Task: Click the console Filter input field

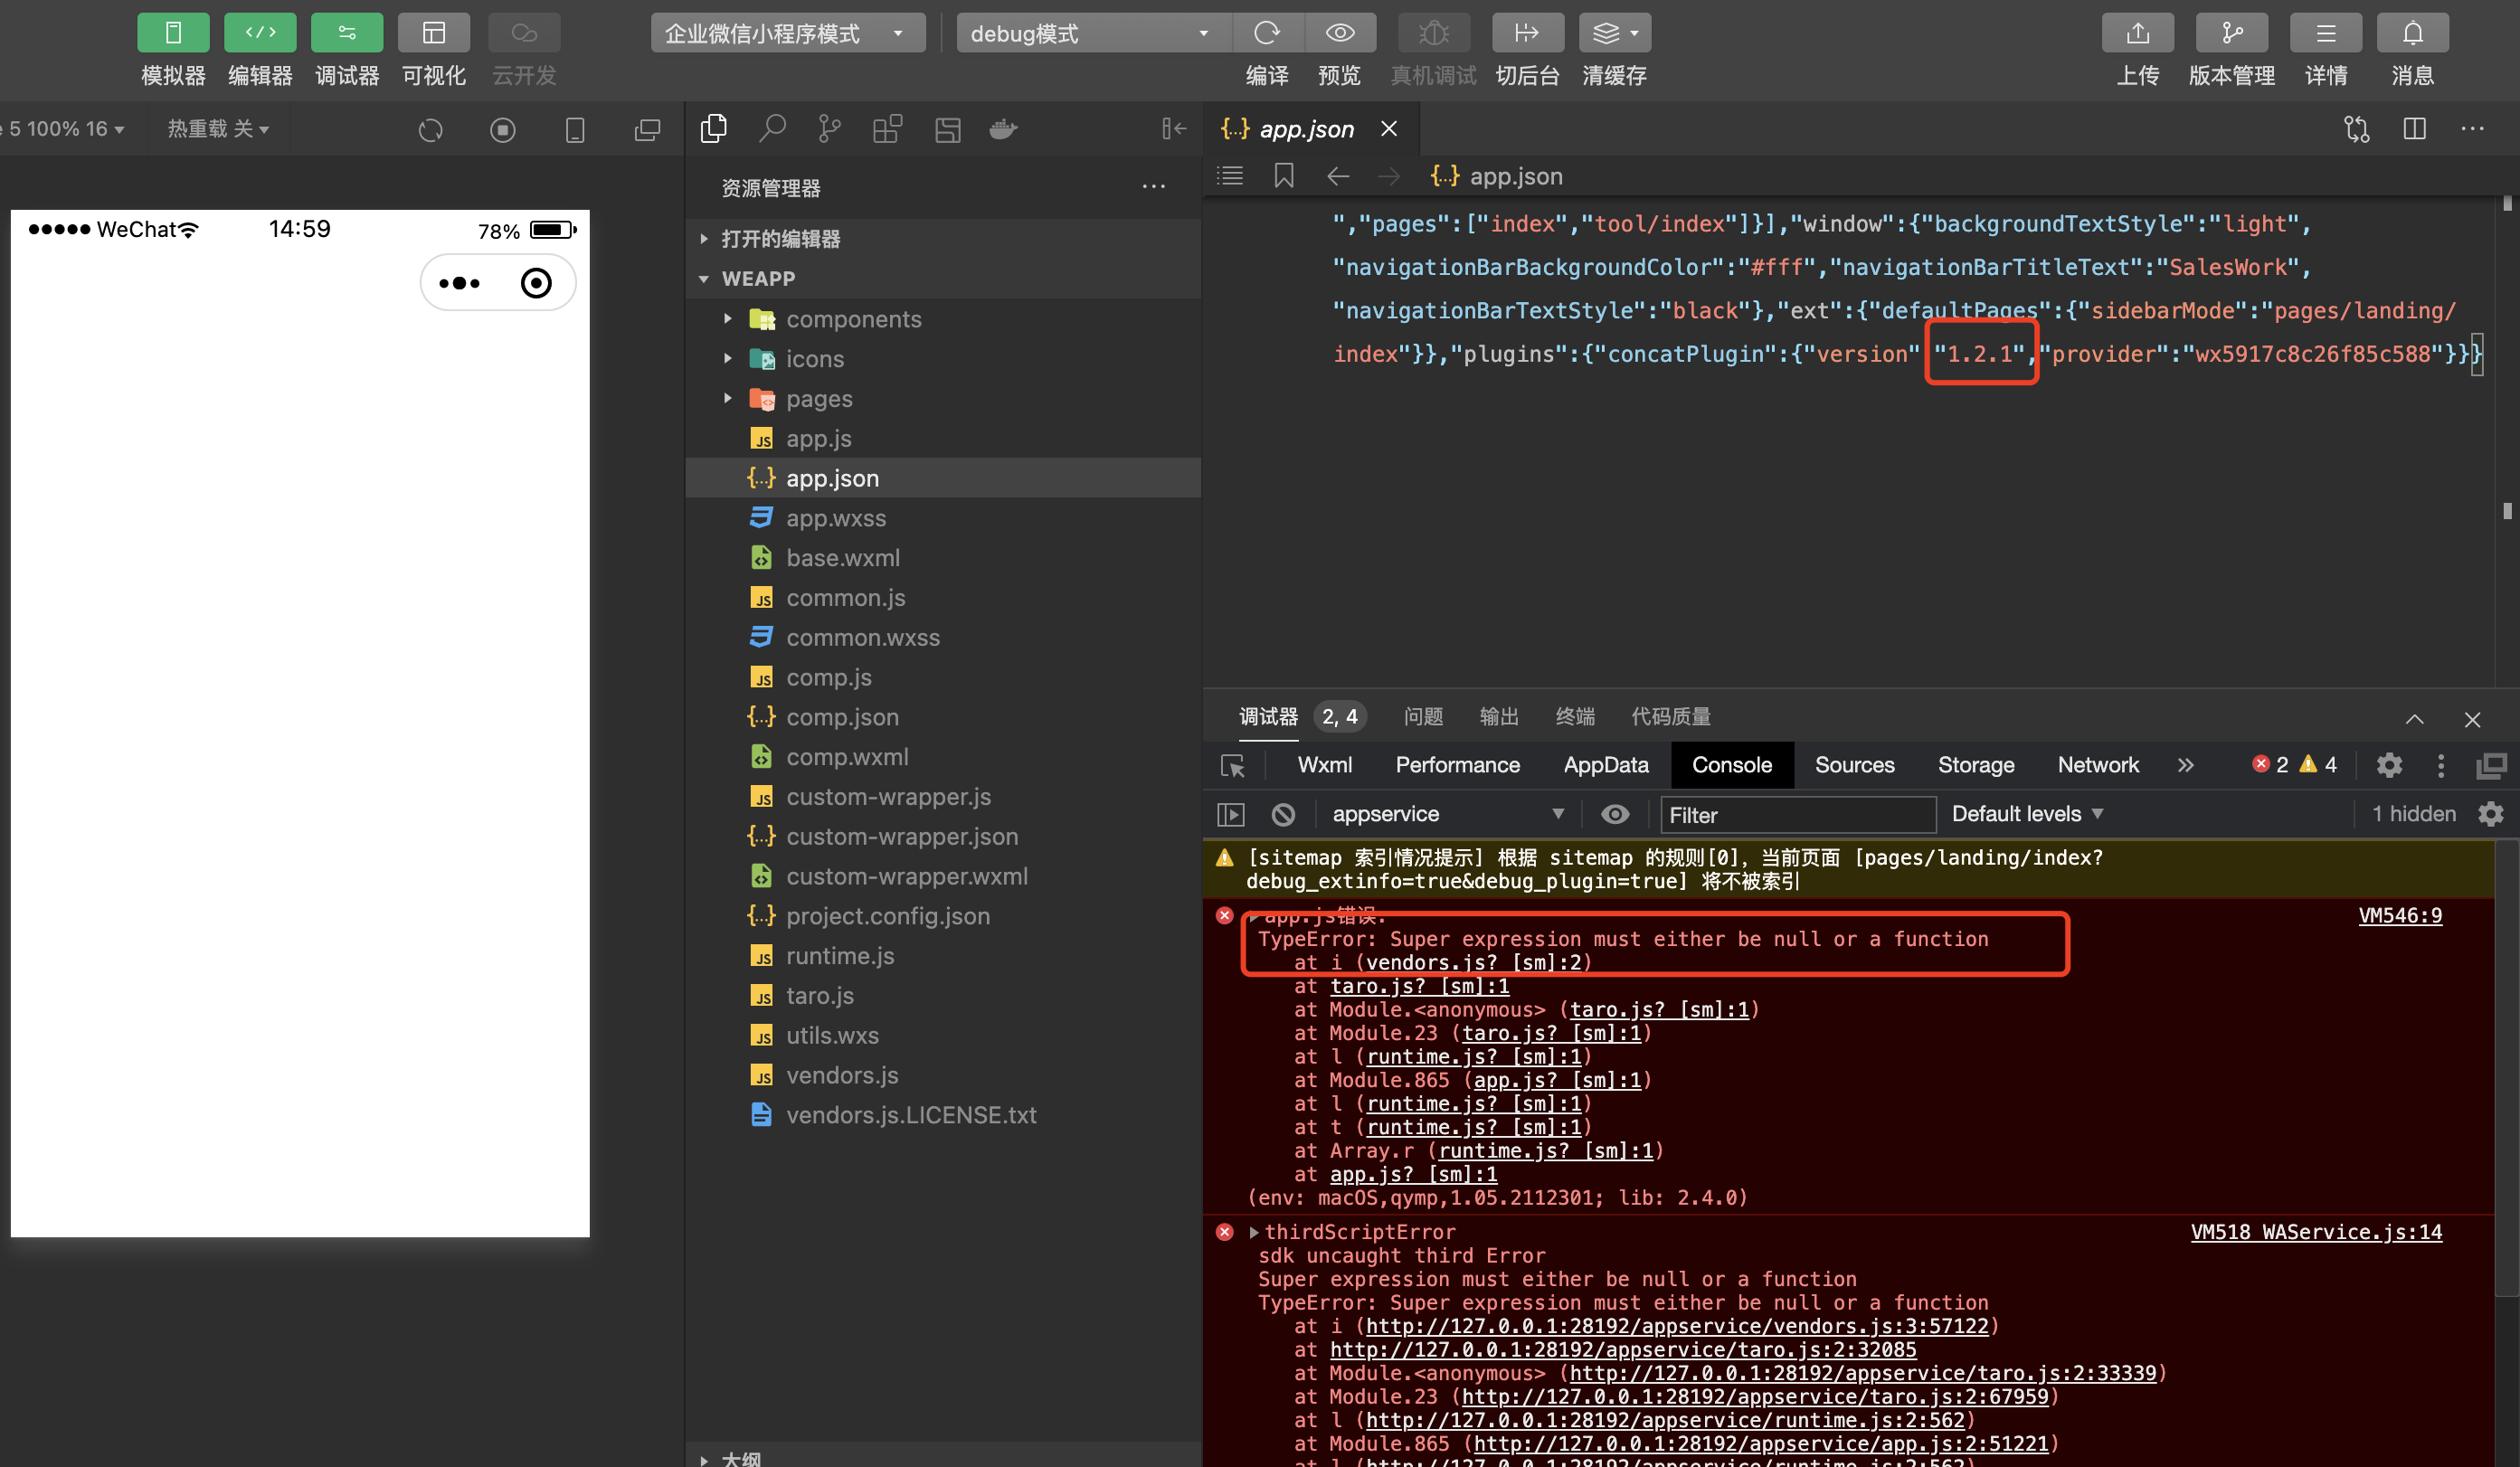Action: (x=1797, y=815)
